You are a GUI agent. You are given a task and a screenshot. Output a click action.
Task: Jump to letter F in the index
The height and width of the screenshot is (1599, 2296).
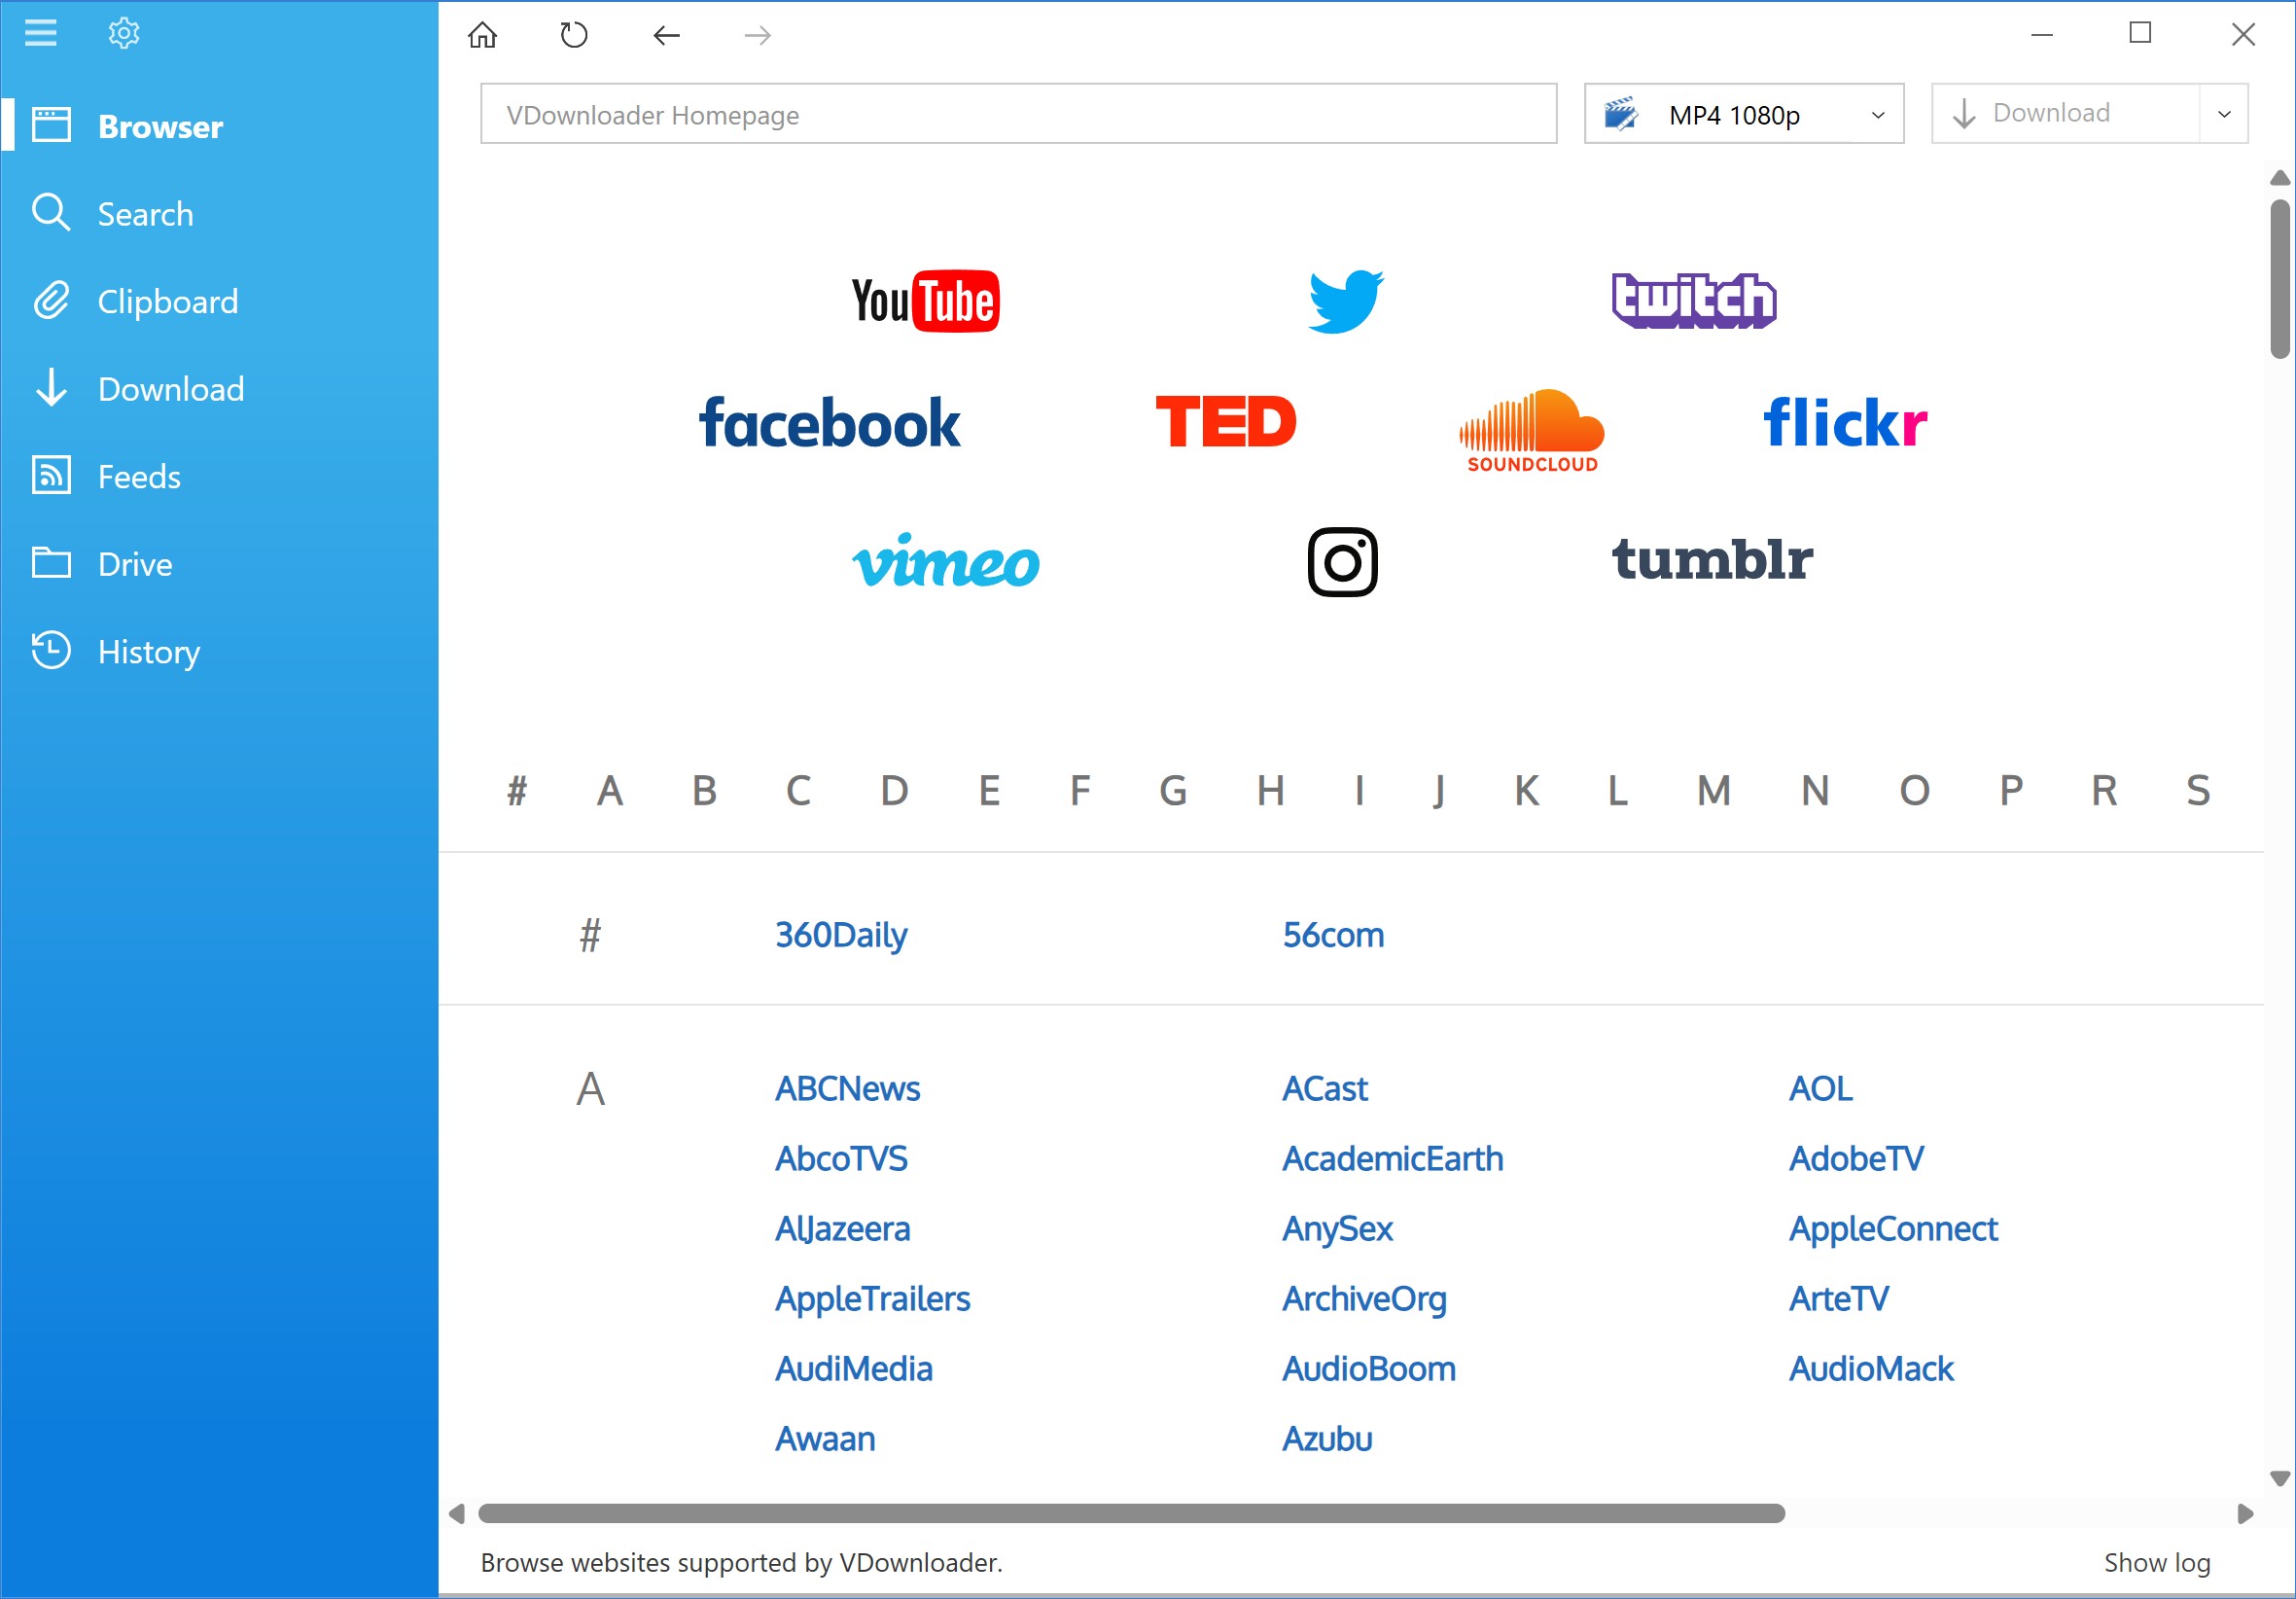1080,790
